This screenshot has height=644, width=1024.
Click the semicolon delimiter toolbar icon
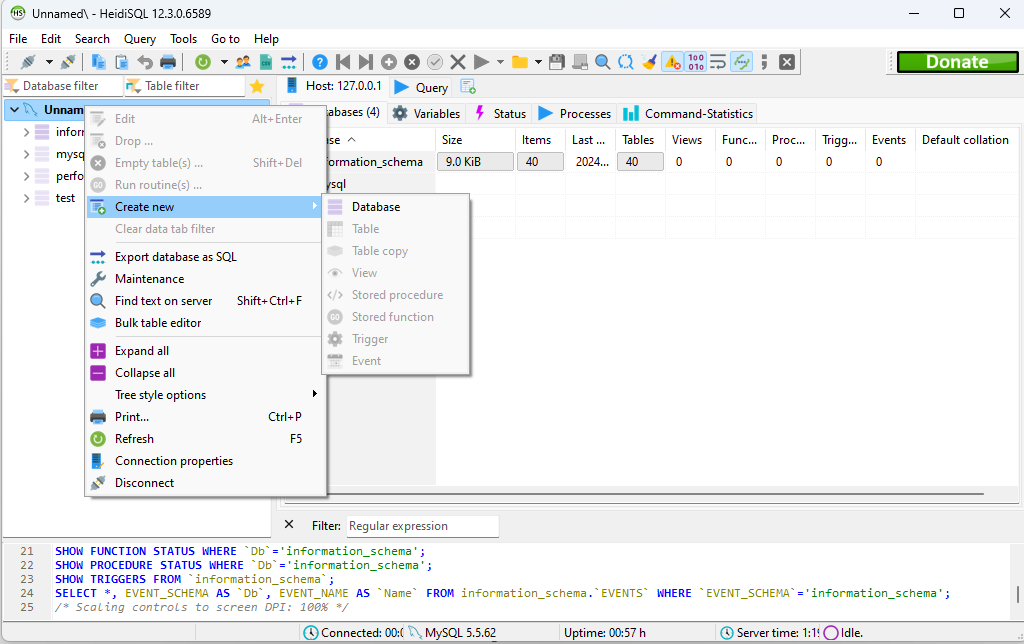tap(764, 62)
